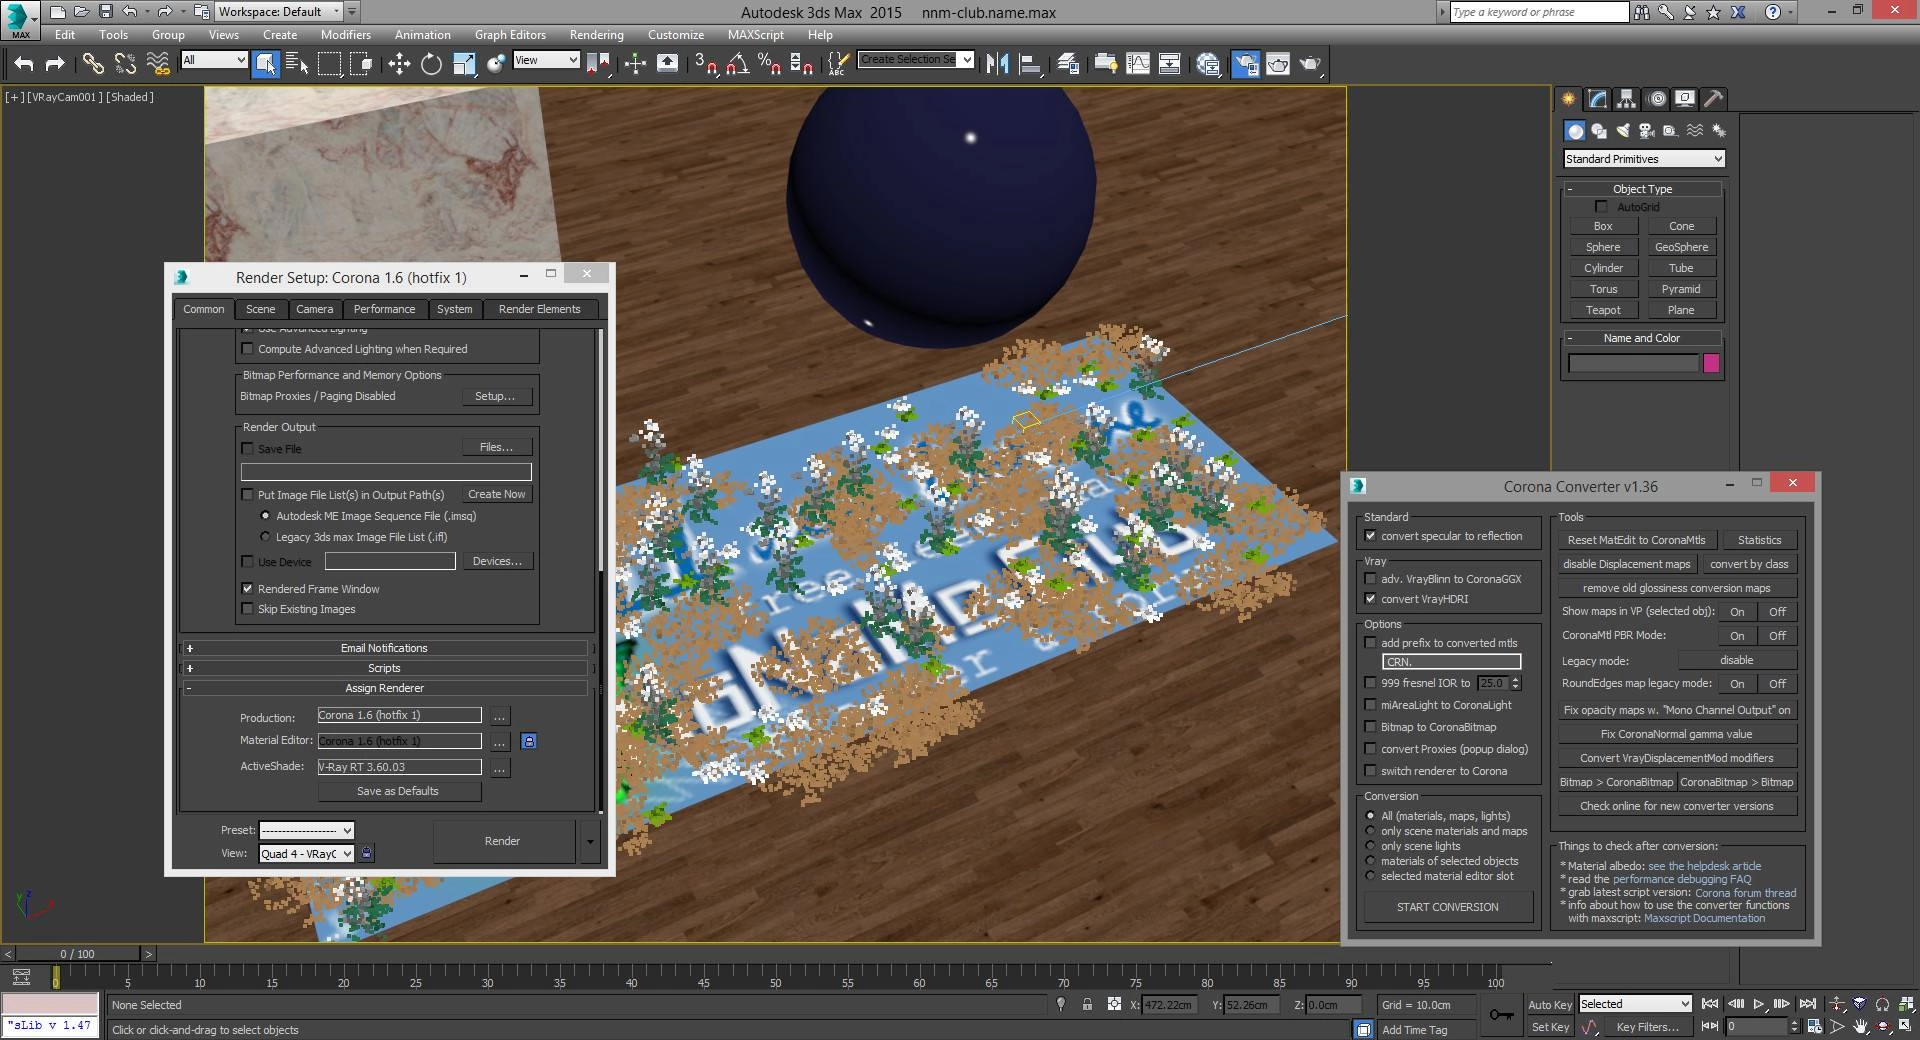Open the Utilities hammer panel

pos(1714,99)
